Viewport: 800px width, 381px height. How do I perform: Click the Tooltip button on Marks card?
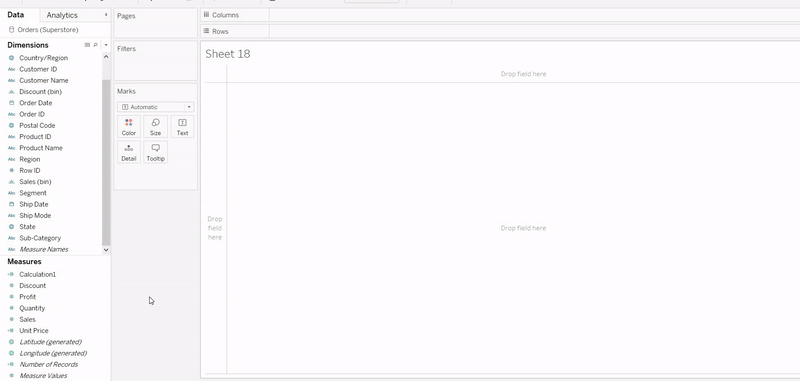coord(156,152)
